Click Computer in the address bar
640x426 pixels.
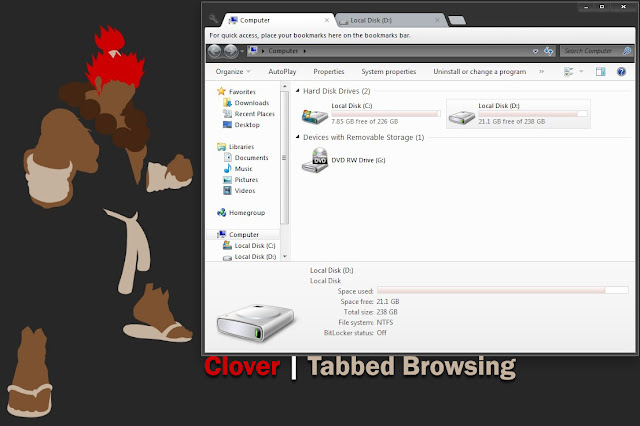pos(283,51)
